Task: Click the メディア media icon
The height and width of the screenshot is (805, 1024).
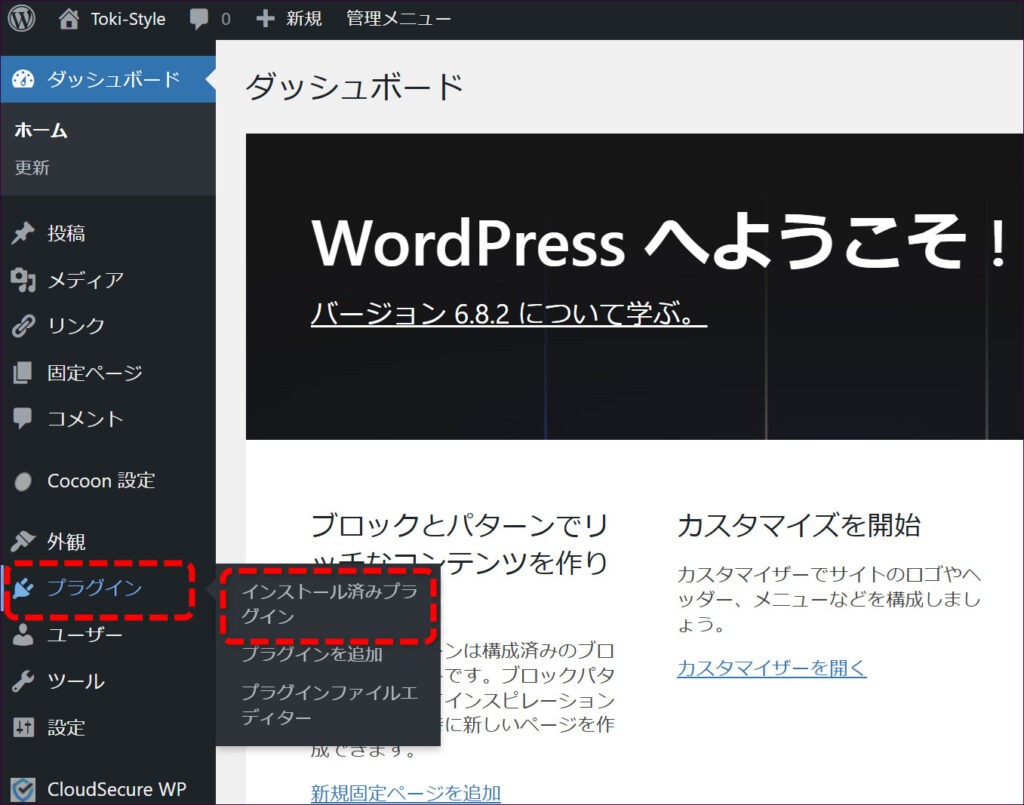Action: point(23,280)
